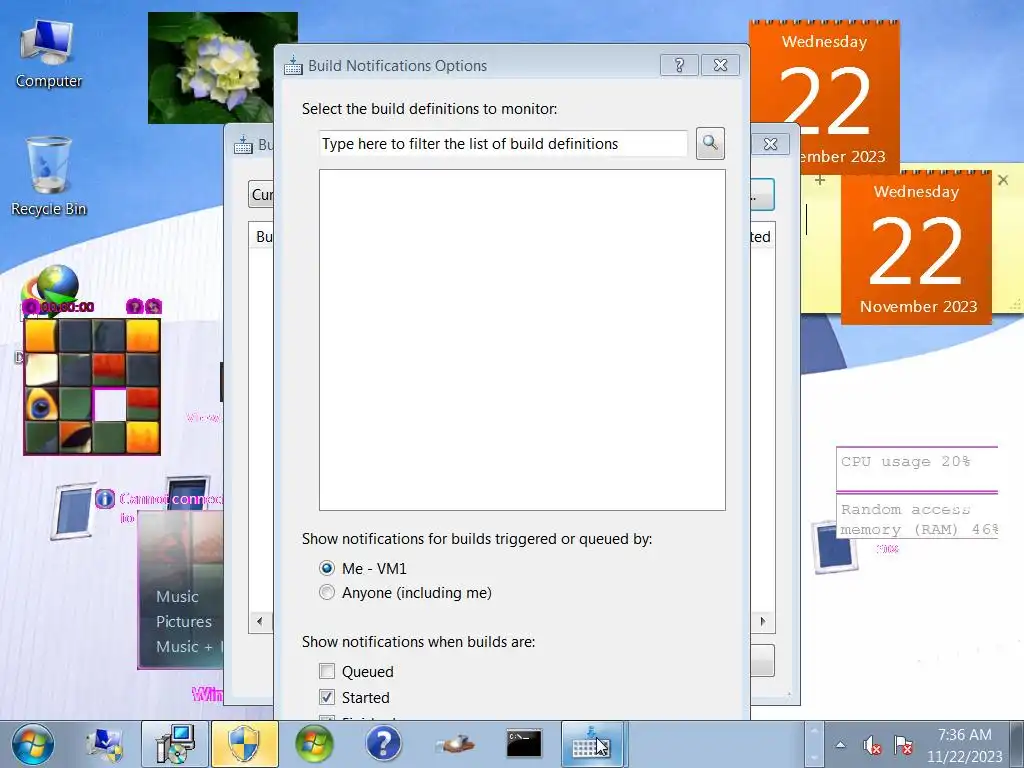This screenshot has width=1024, height=768.
Task: Click the lower November 2023 calendar gadget
Action: (916, 248)
